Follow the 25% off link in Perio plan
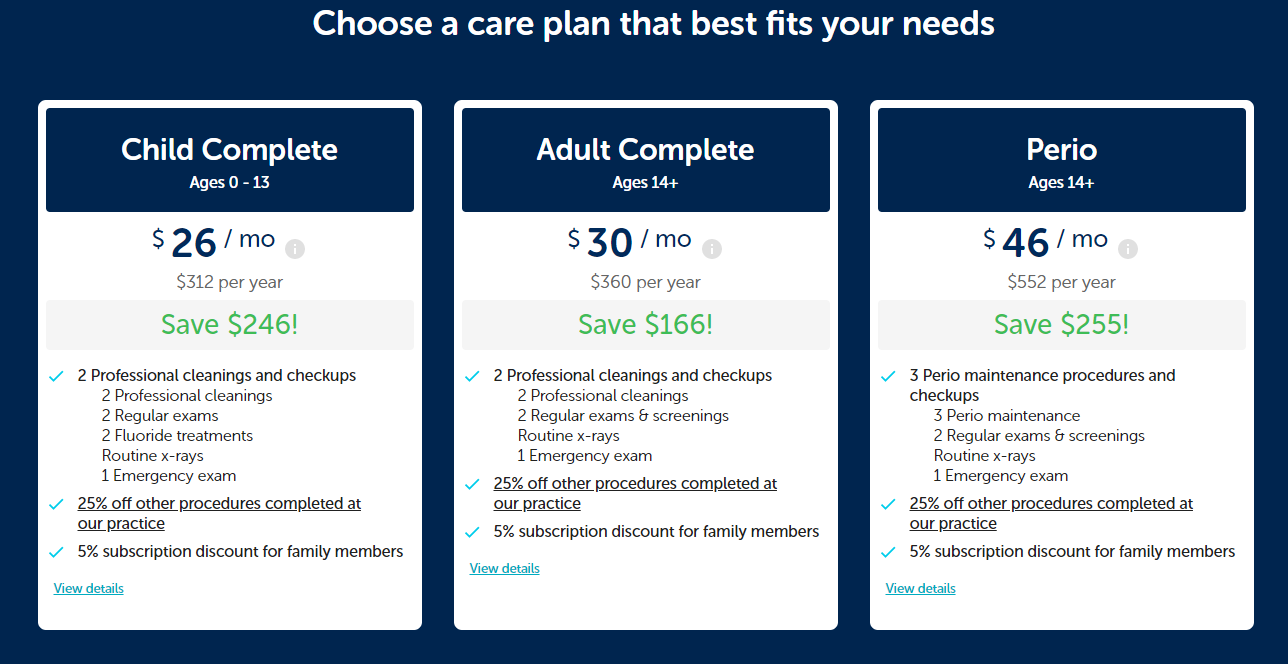The width and height of the screenshot is (1288, 664). coord(1051,513)
